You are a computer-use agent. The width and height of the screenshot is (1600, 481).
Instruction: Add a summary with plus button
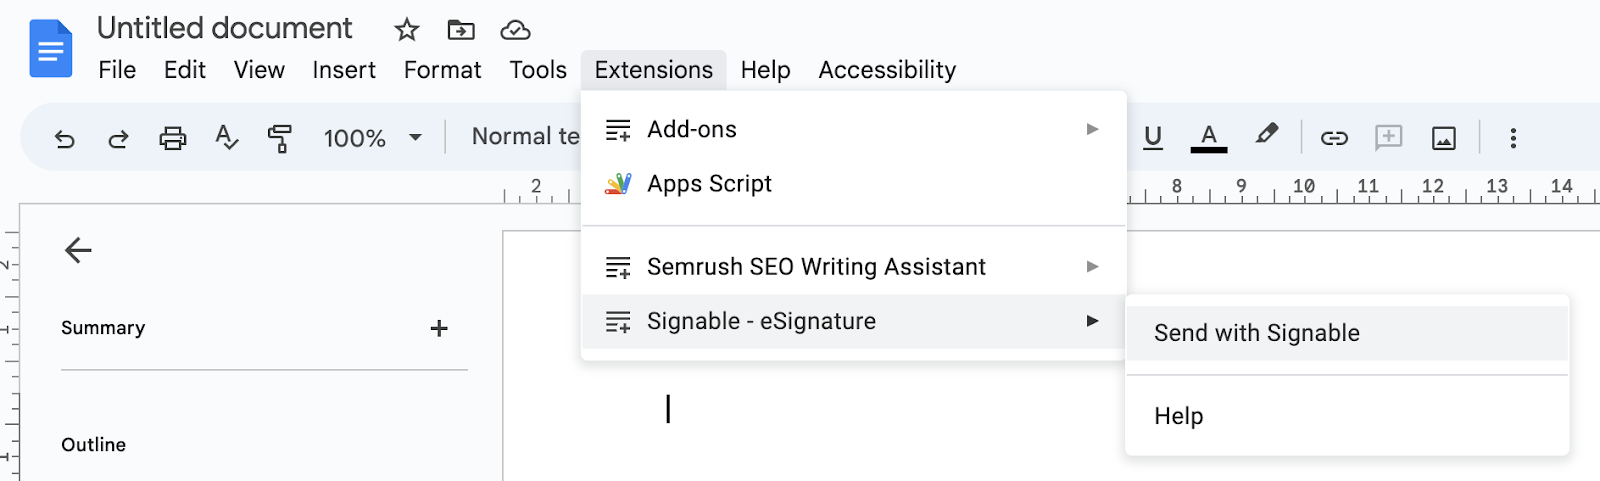tap(438, 328)
